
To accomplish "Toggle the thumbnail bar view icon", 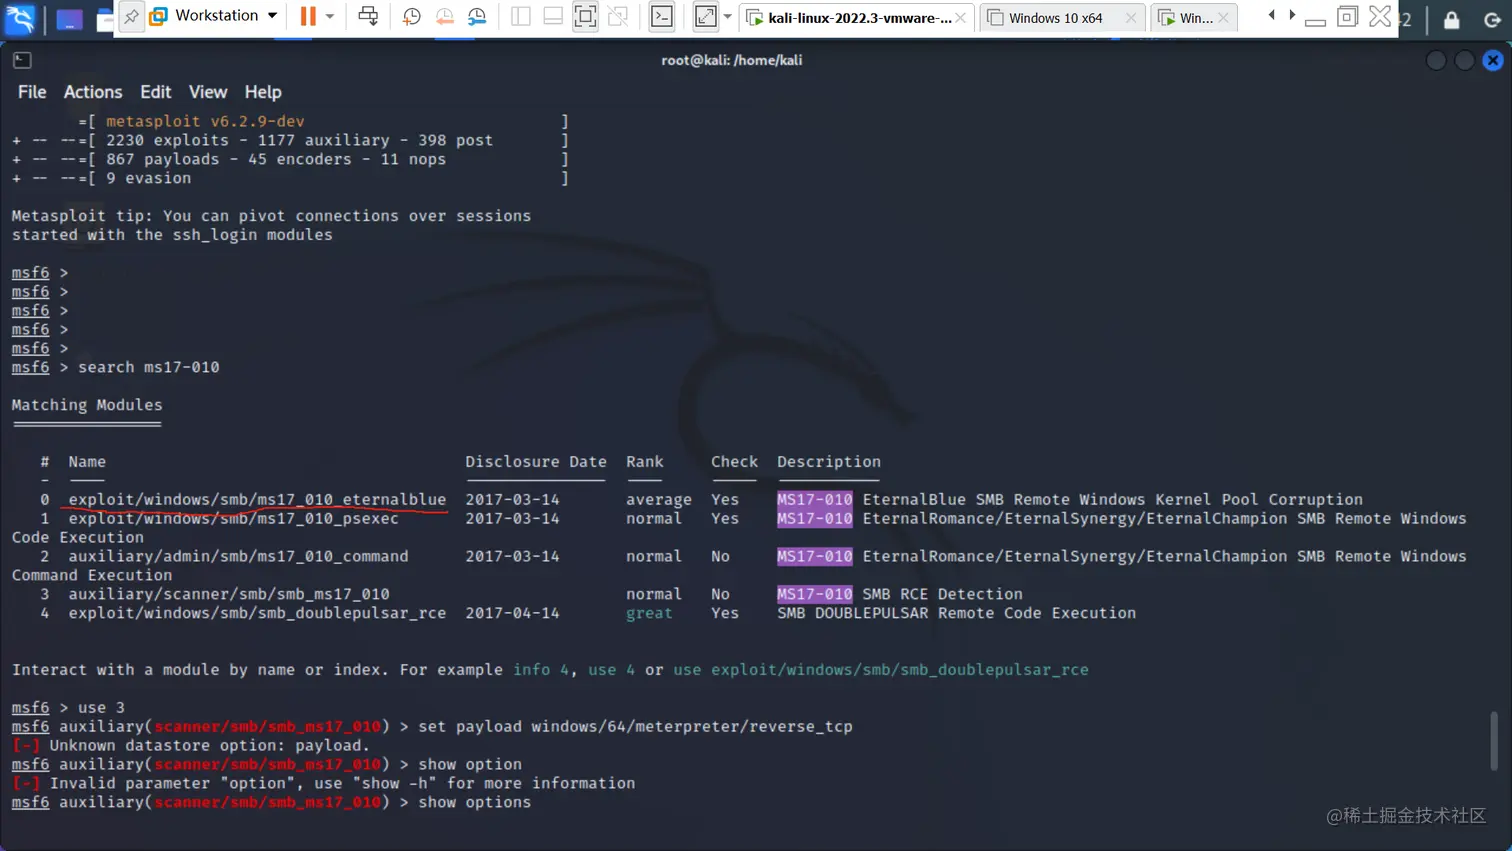I will (x=553, y=16).
